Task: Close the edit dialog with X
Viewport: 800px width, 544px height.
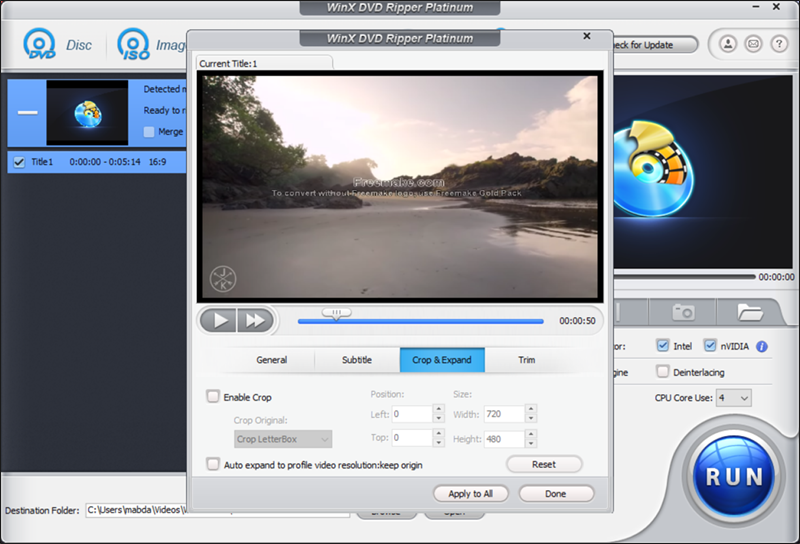Action: tap(587, 36)
